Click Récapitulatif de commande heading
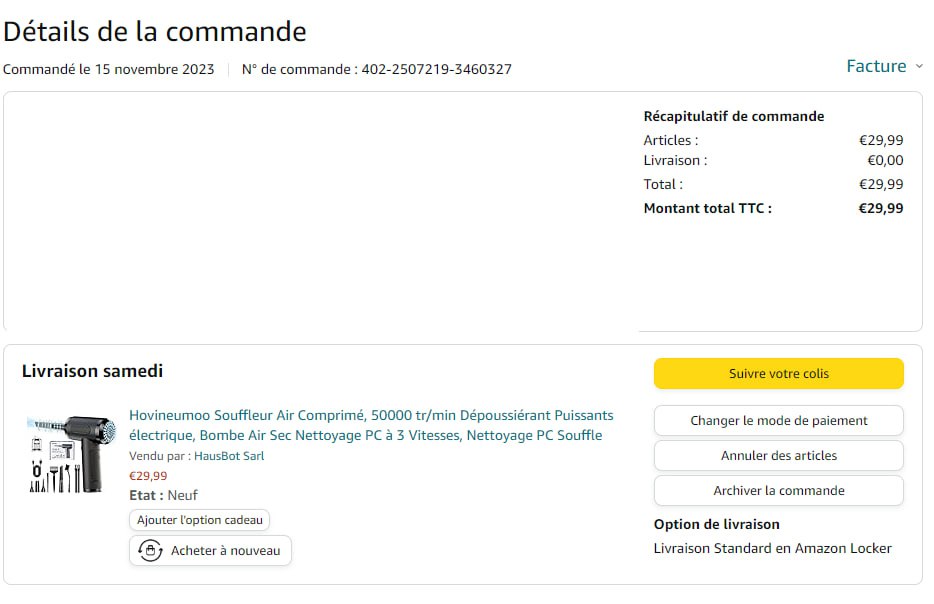This screenshot has width=934, height=604. (x=733, y=116)
